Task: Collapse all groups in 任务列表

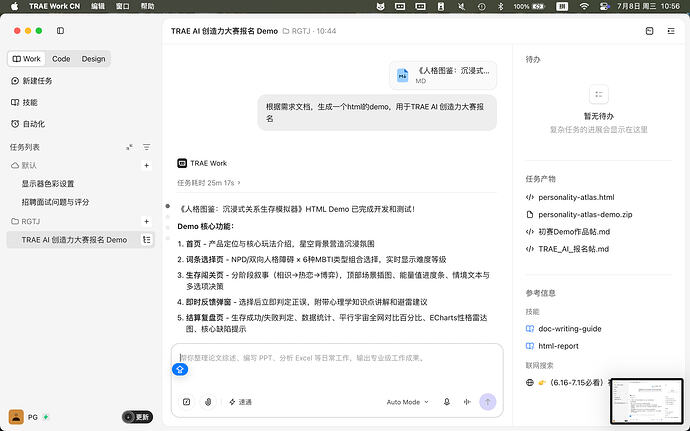Action: coord(129,147)
